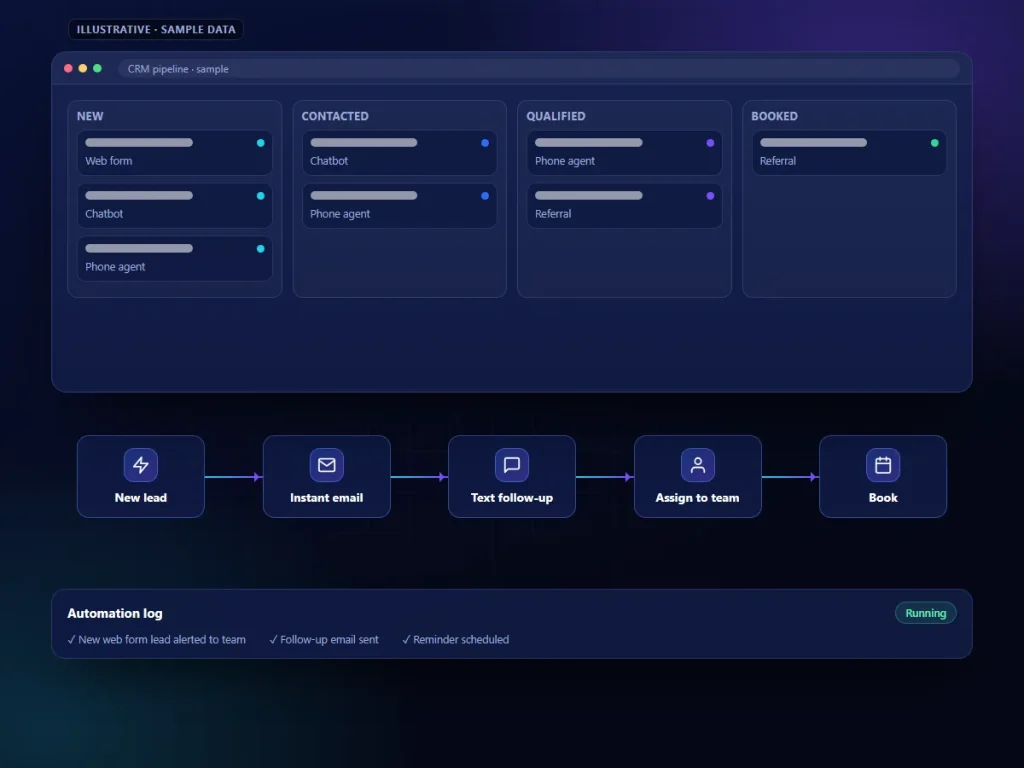This screenshot has height=768, width=1024.
Task: Click the Book step label
Action: [883, 498]
